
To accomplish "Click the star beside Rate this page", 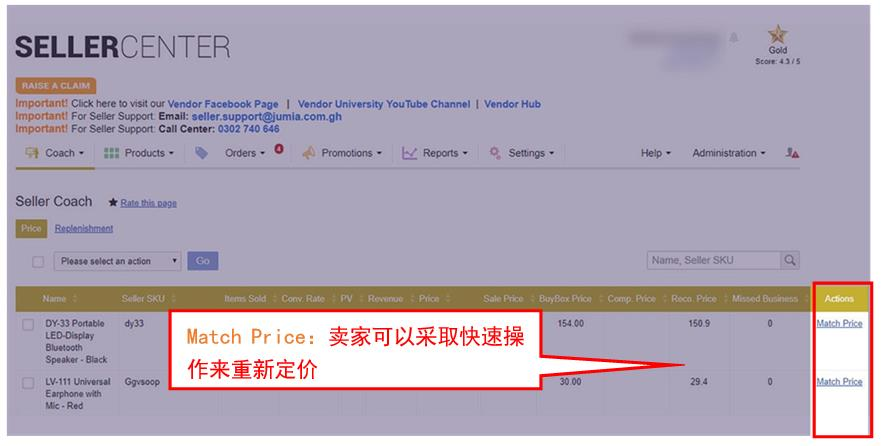I will [x=113, y=203].
